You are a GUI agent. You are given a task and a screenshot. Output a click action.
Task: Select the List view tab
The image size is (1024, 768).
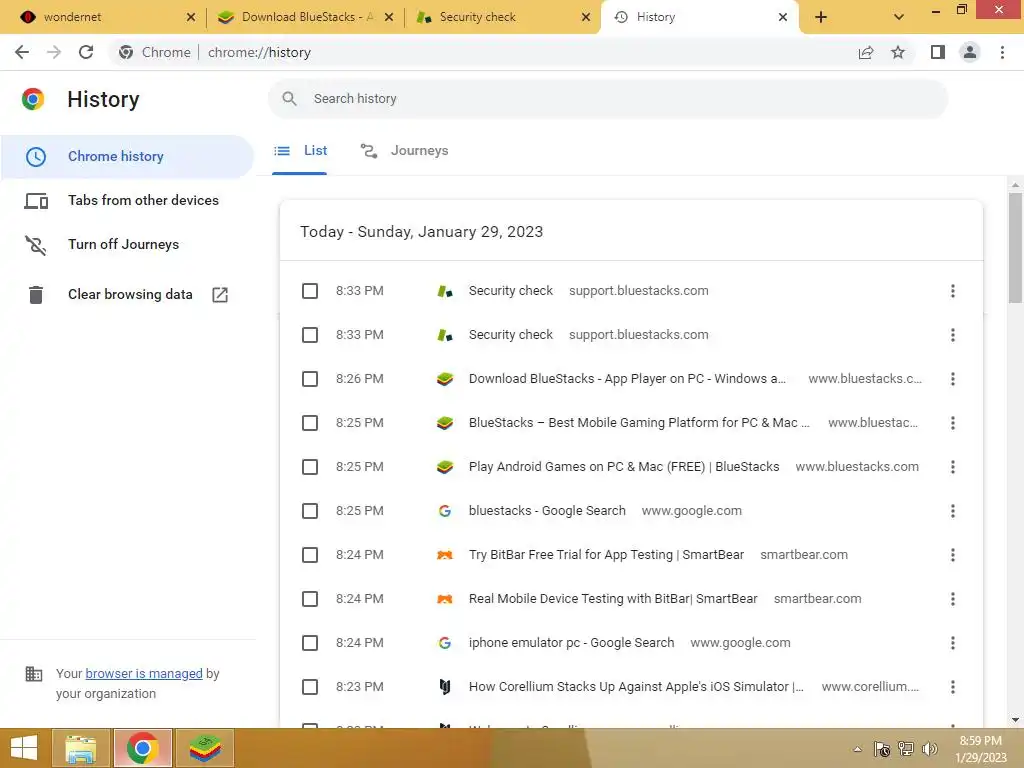(x=300, y=151)
